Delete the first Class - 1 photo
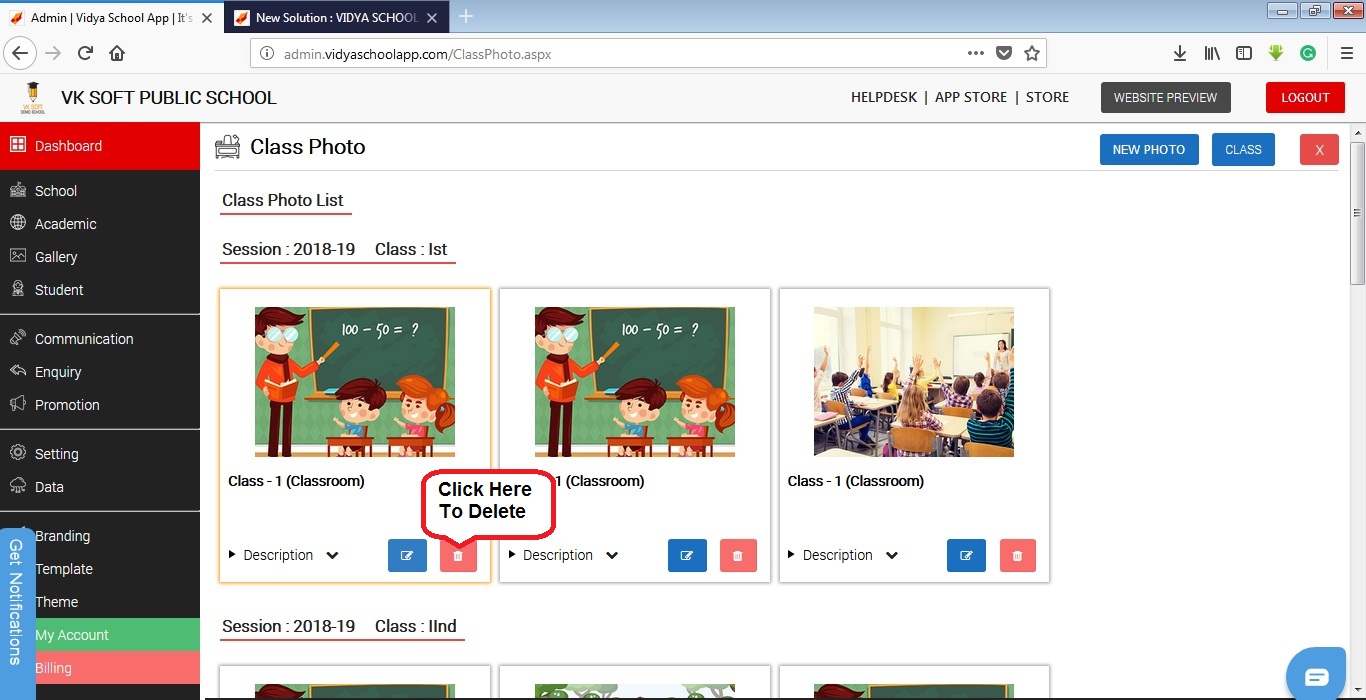 click(458, 555)
